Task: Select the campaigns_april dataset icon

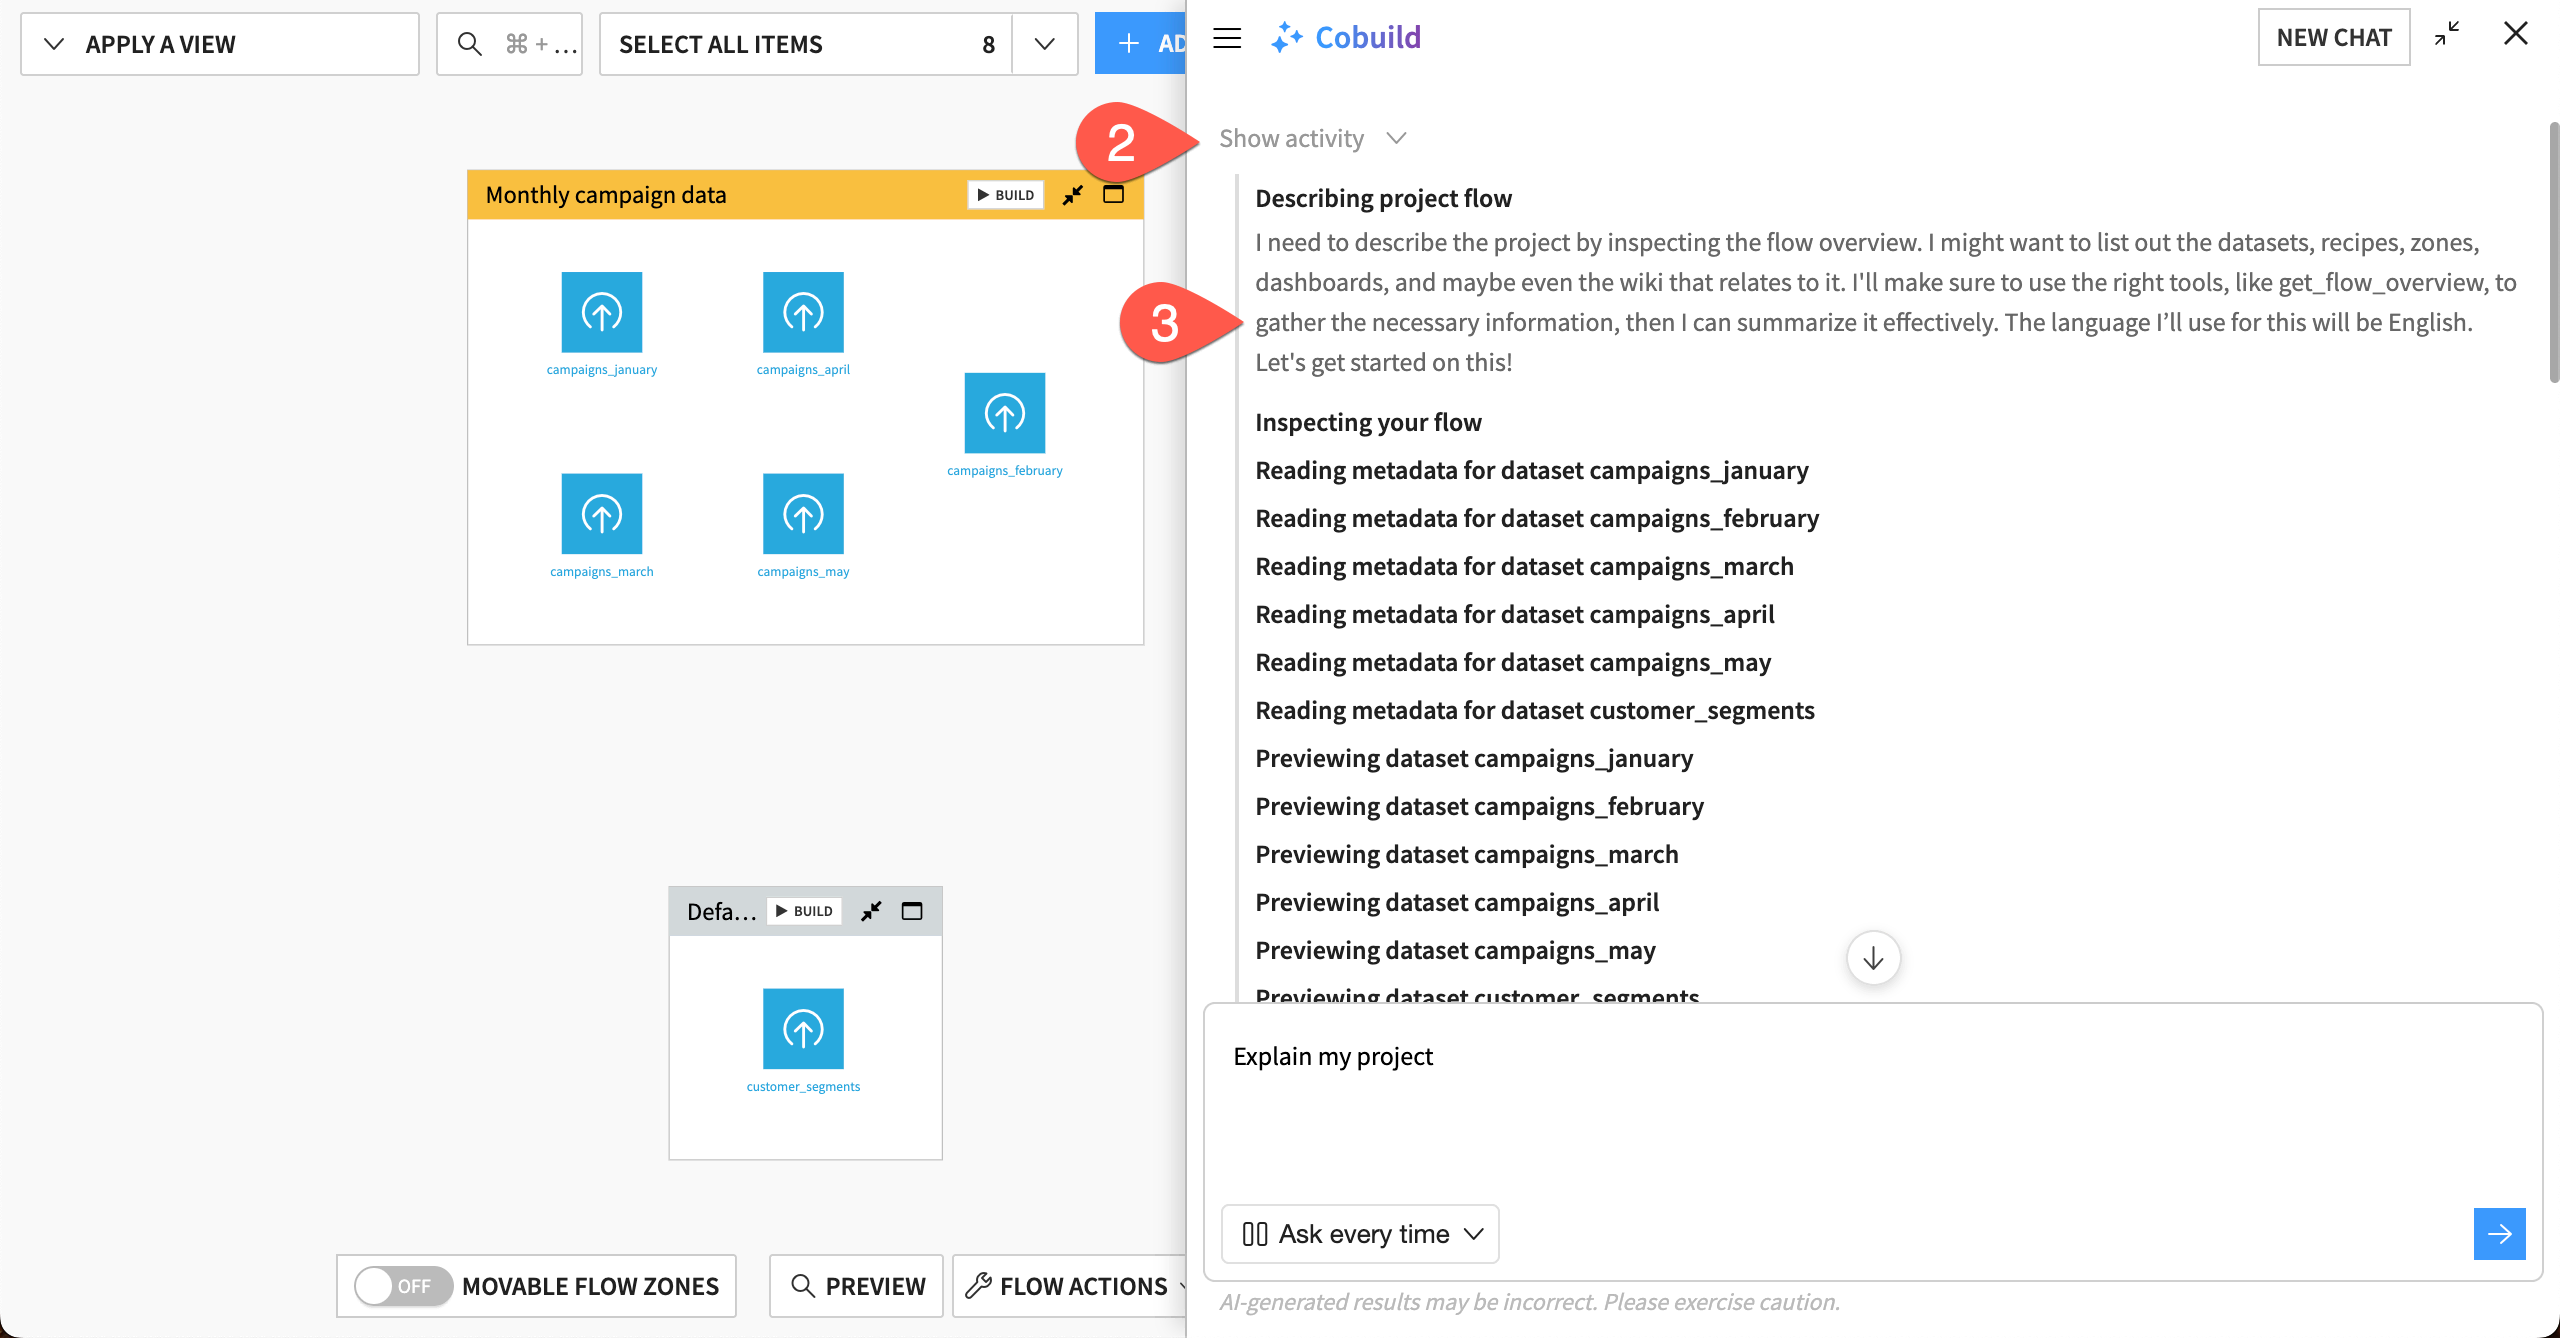Action: pyautogui.click(x=803, y=312)
